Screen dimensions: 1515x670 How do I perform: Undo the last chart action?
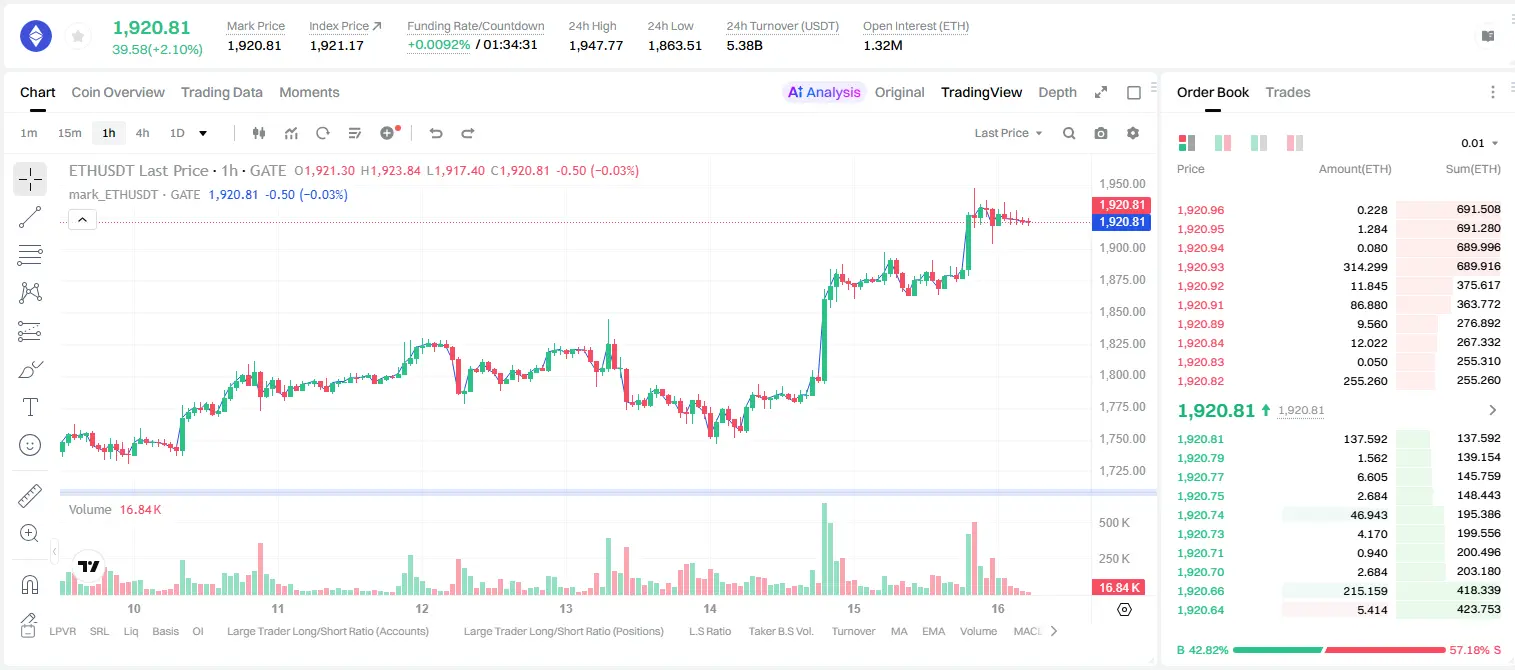435,133
